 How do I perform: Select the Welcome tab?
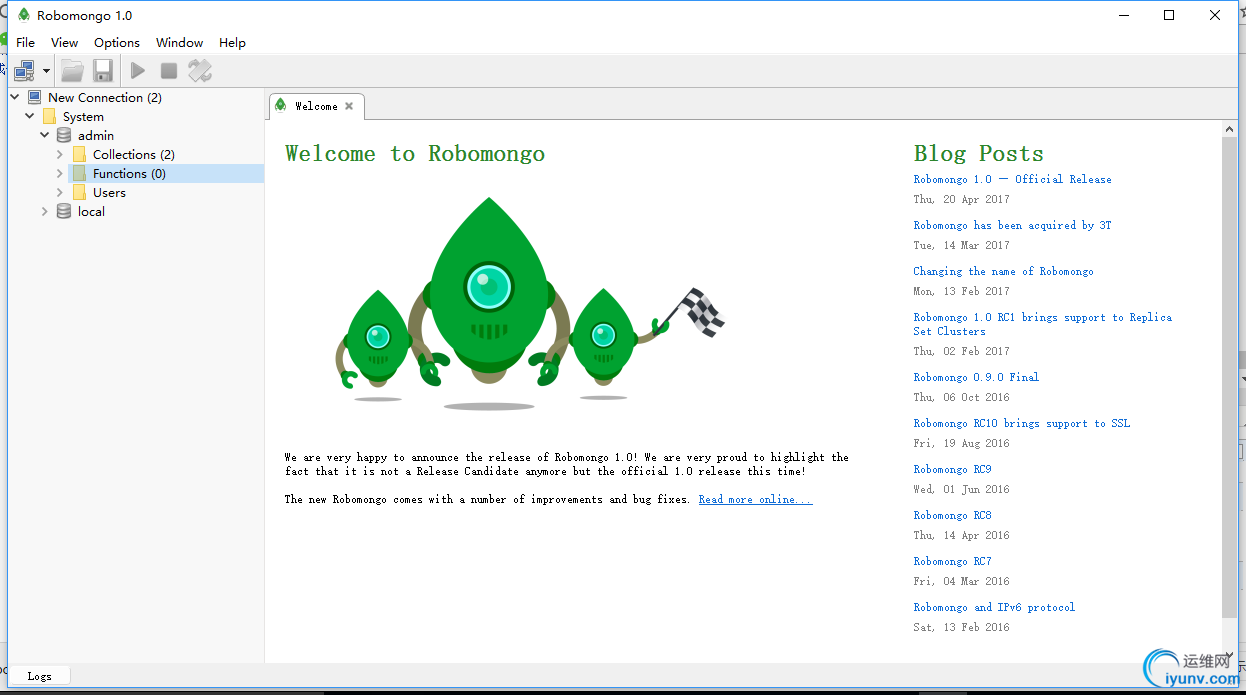[x=316, y=106]
